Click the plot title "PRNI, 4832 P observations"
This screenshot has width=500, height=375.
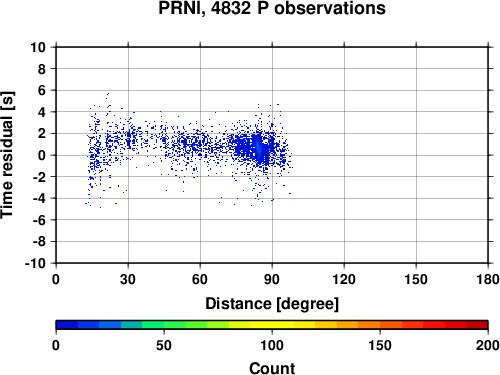tap(272, 8)
